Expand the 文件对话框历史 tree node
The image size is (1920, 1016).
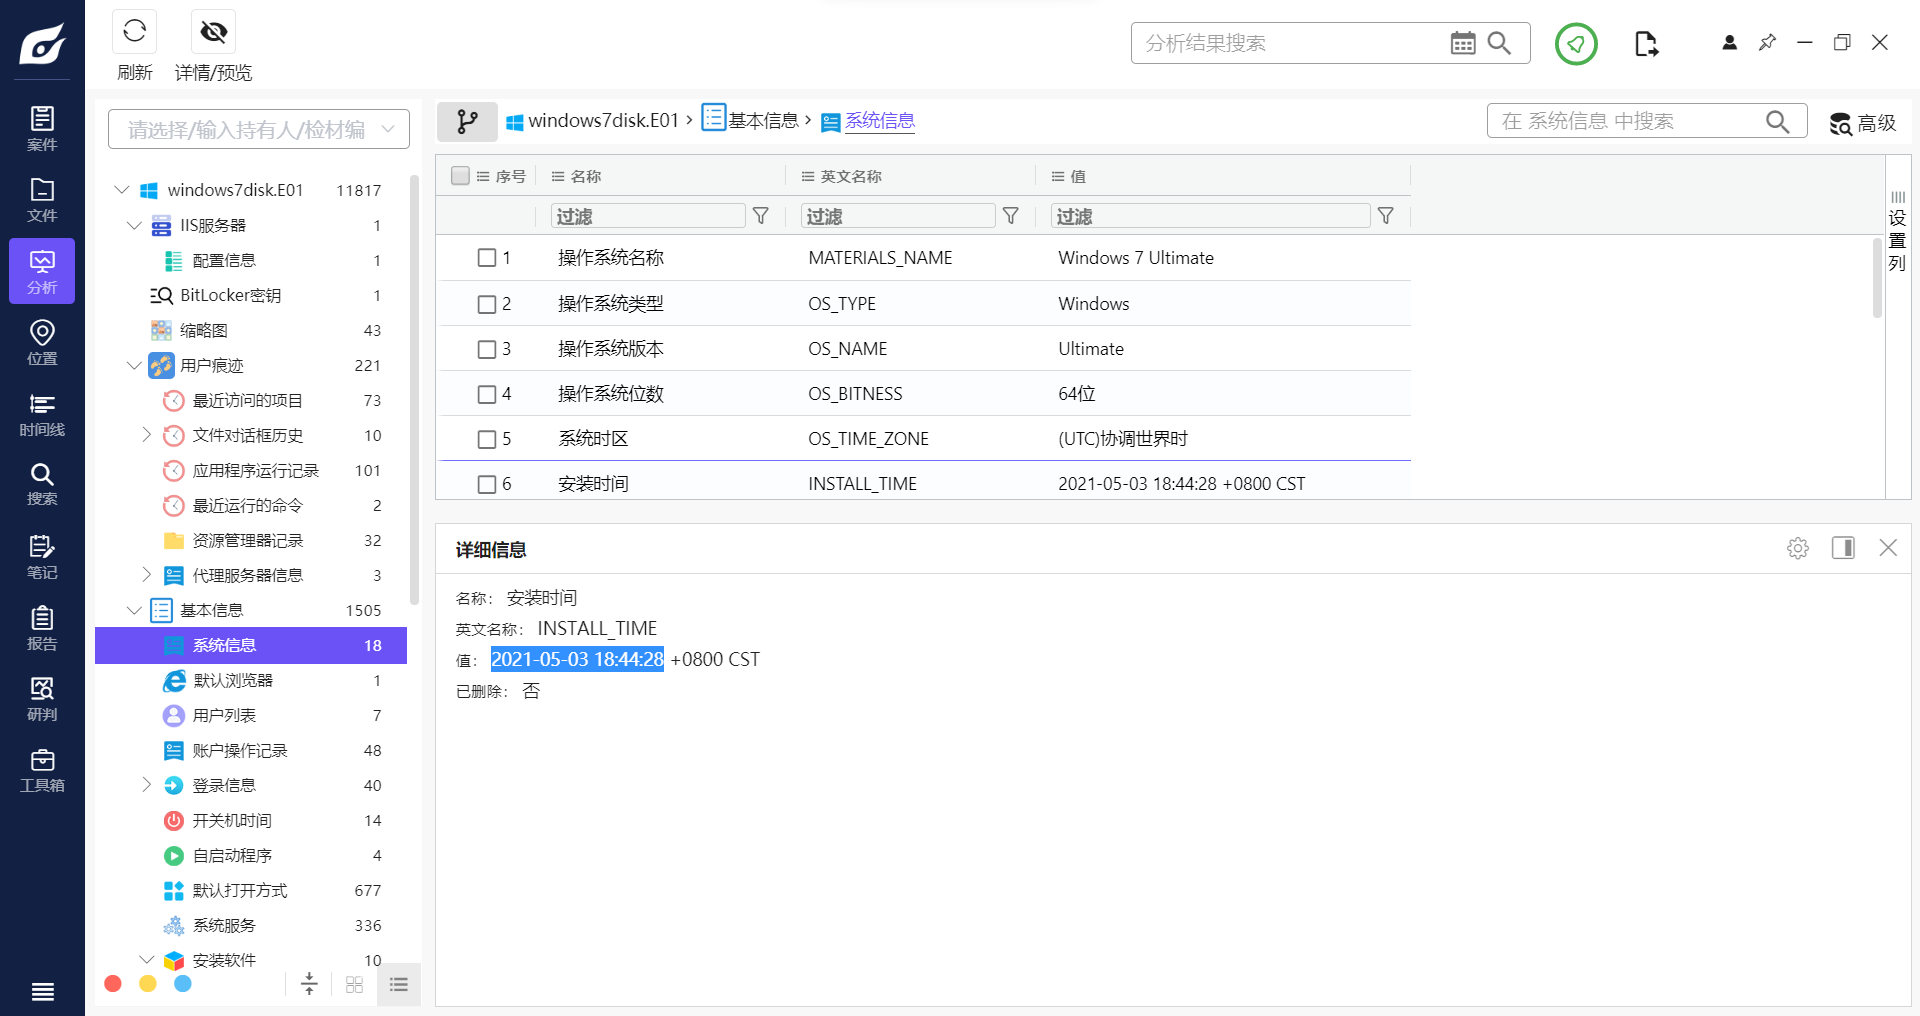146,434
